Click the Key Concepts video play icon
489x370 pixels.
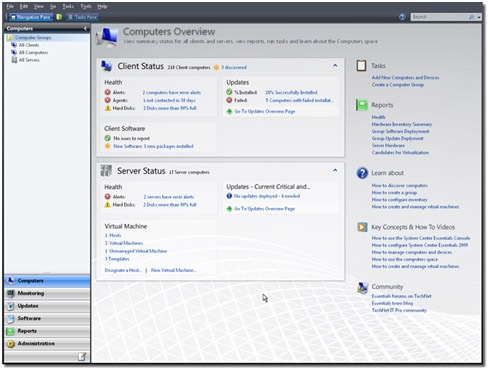pyautogui.click(x=362, y=227)
